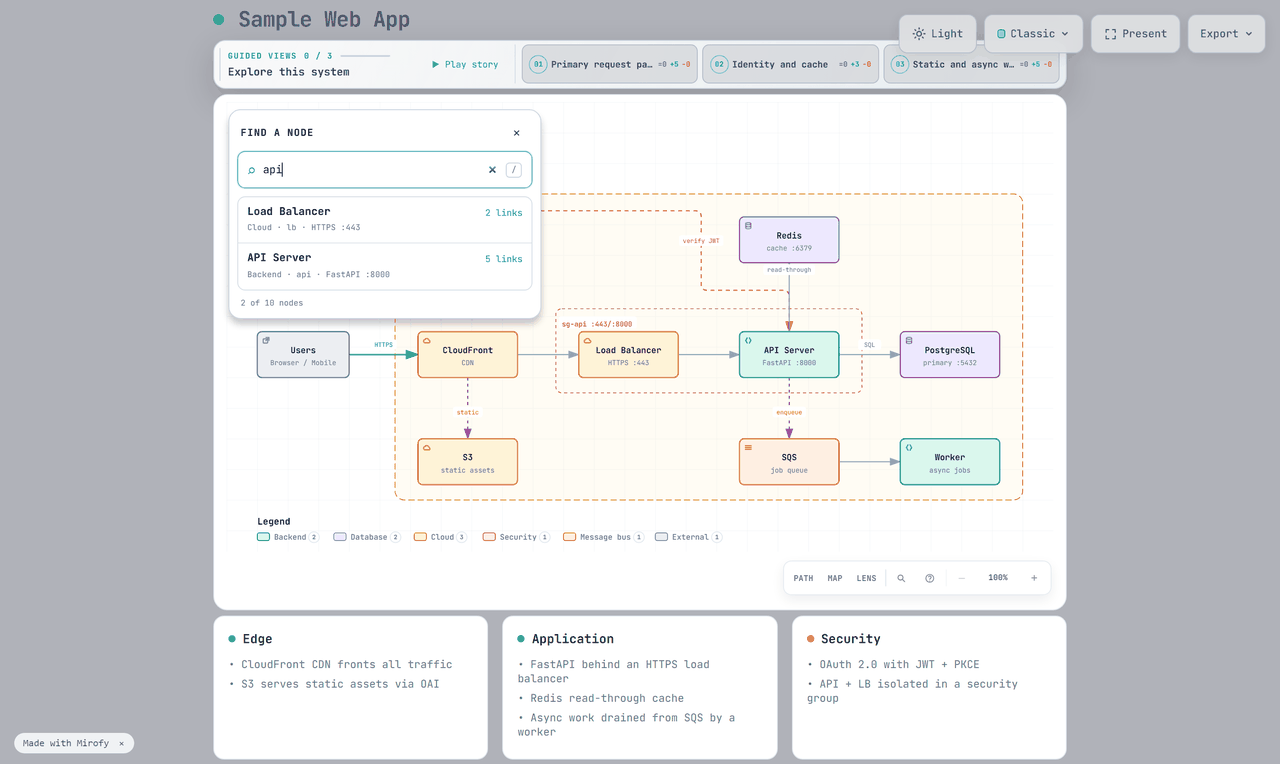The image size is (1280, 764).
Task: Select the Worker async jobs node
Action: coord(950,462)
